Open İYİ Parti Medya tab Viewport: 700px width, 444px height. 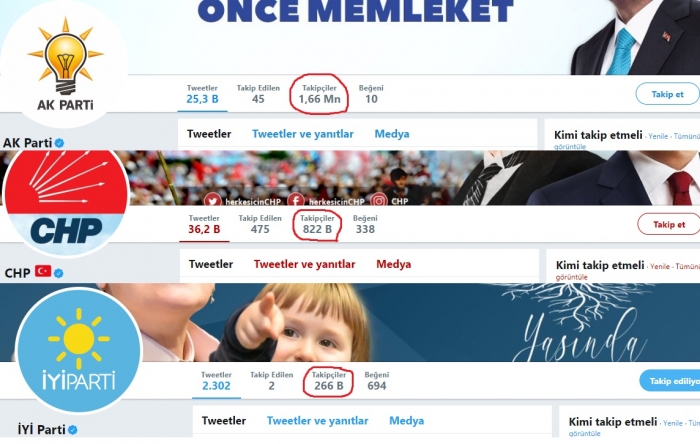pos(406,421)
